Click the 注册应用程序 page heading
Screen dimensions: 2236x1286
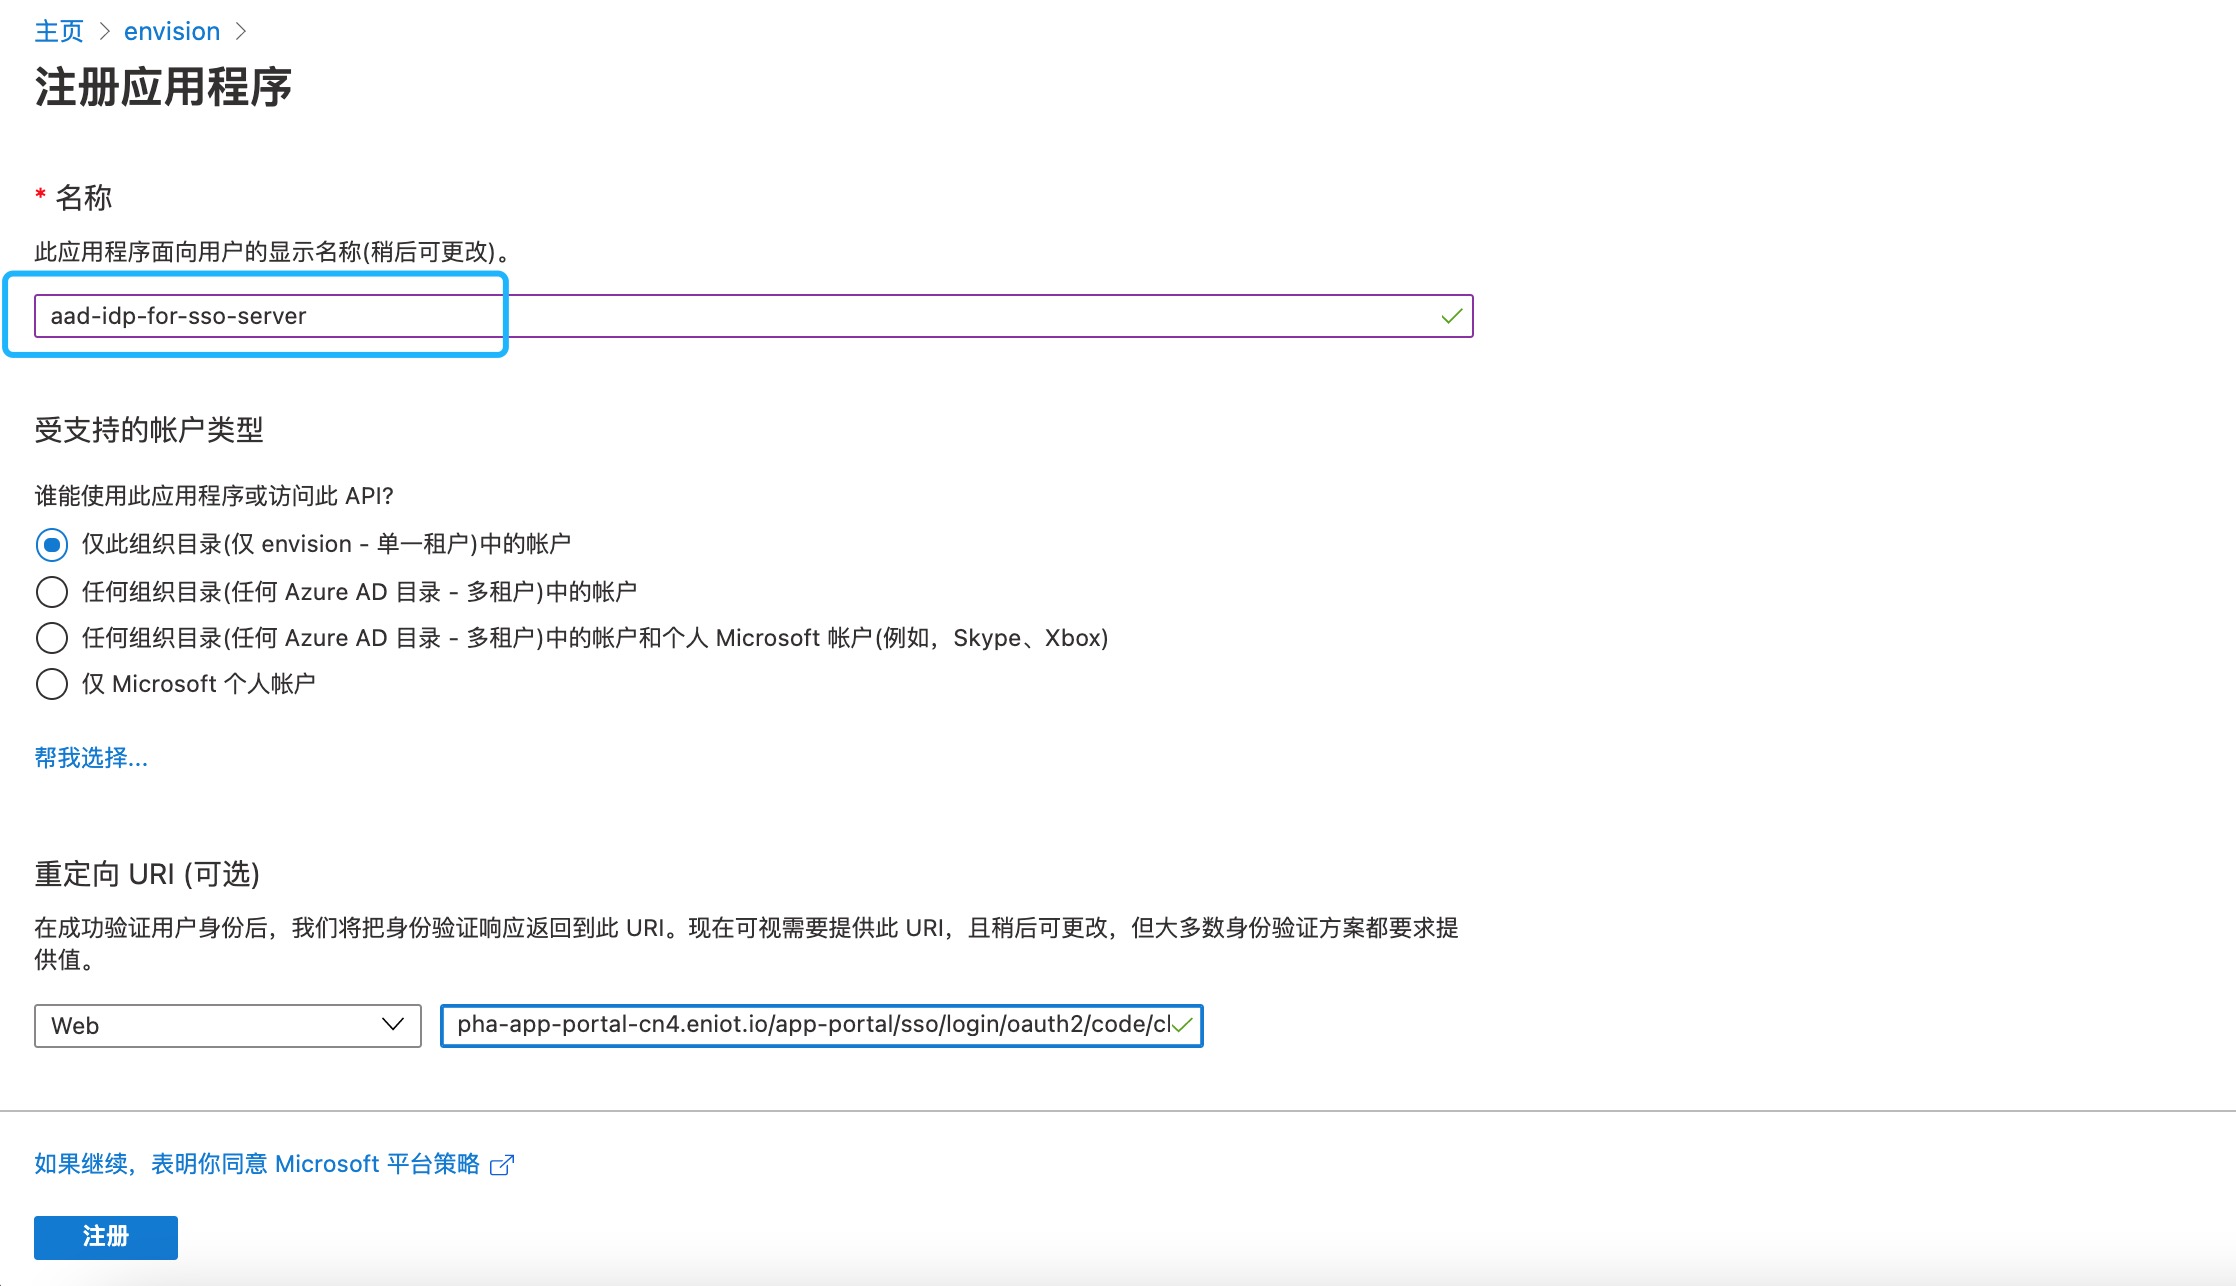(163, 87)
